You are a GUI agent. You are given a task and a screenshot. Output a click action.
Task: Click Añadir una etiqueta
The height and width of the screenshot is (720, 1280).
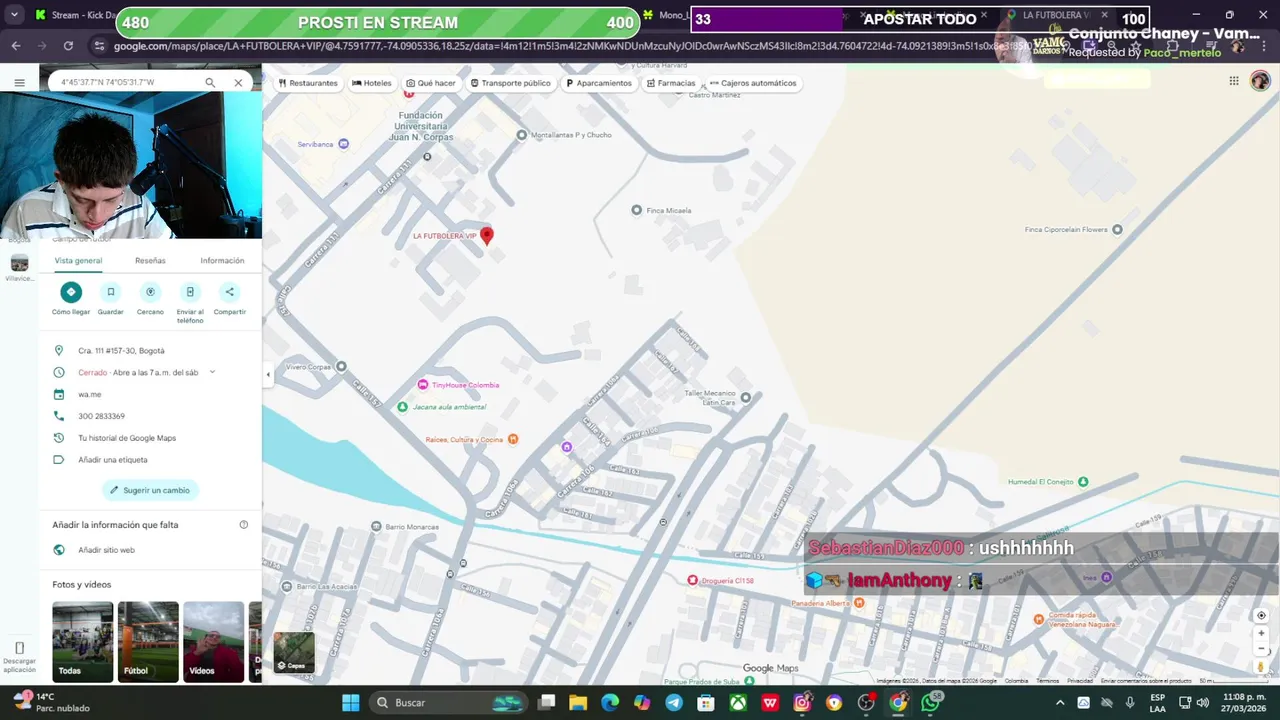click(x=113, y=460)
